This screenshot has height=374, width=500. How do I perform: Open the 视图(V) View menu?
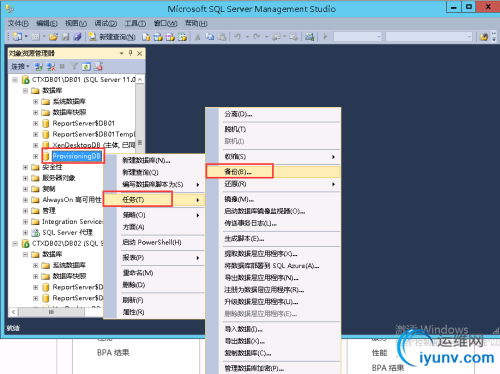76,23
